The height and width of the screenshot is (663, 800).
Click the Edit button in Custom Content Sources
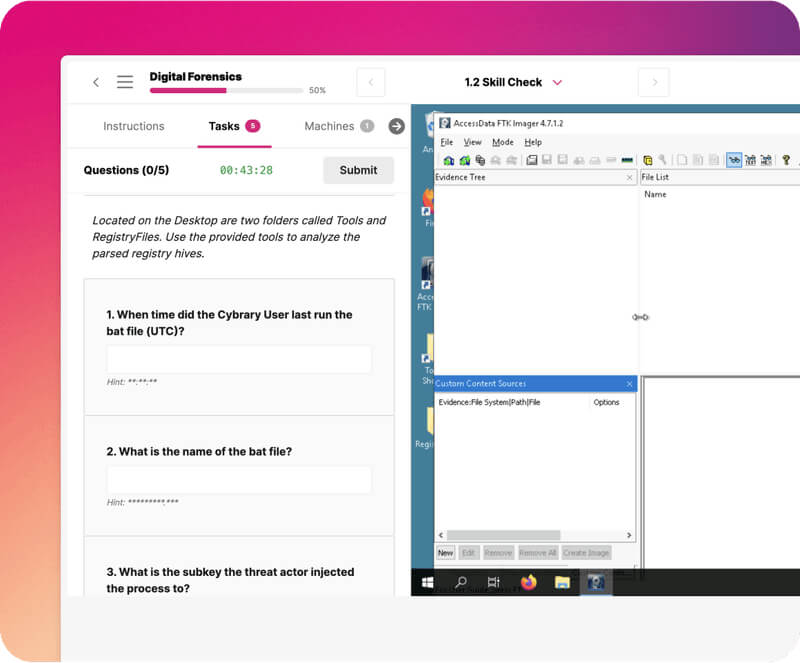tap(468, 553)
